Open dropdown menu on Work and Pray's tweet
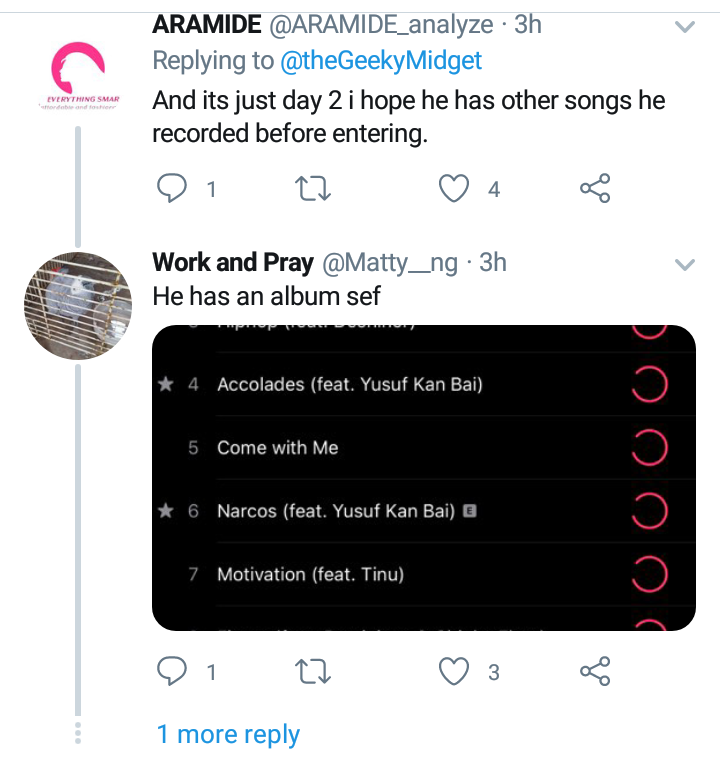This screenshot has width=720, height=758. tap(685, 265)
